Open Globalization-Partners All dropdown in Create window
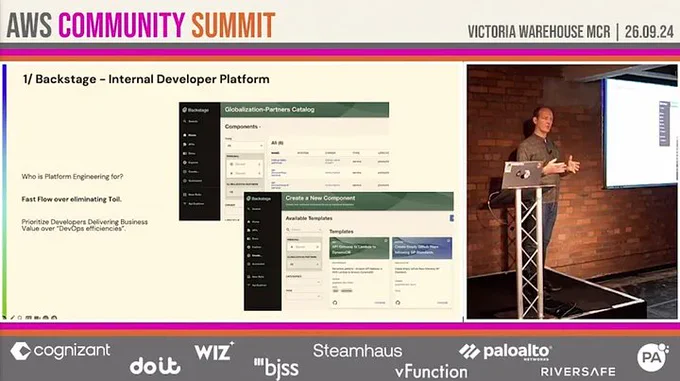The height and width of the screenshot is (381, 680). click(x=304, y=264)
